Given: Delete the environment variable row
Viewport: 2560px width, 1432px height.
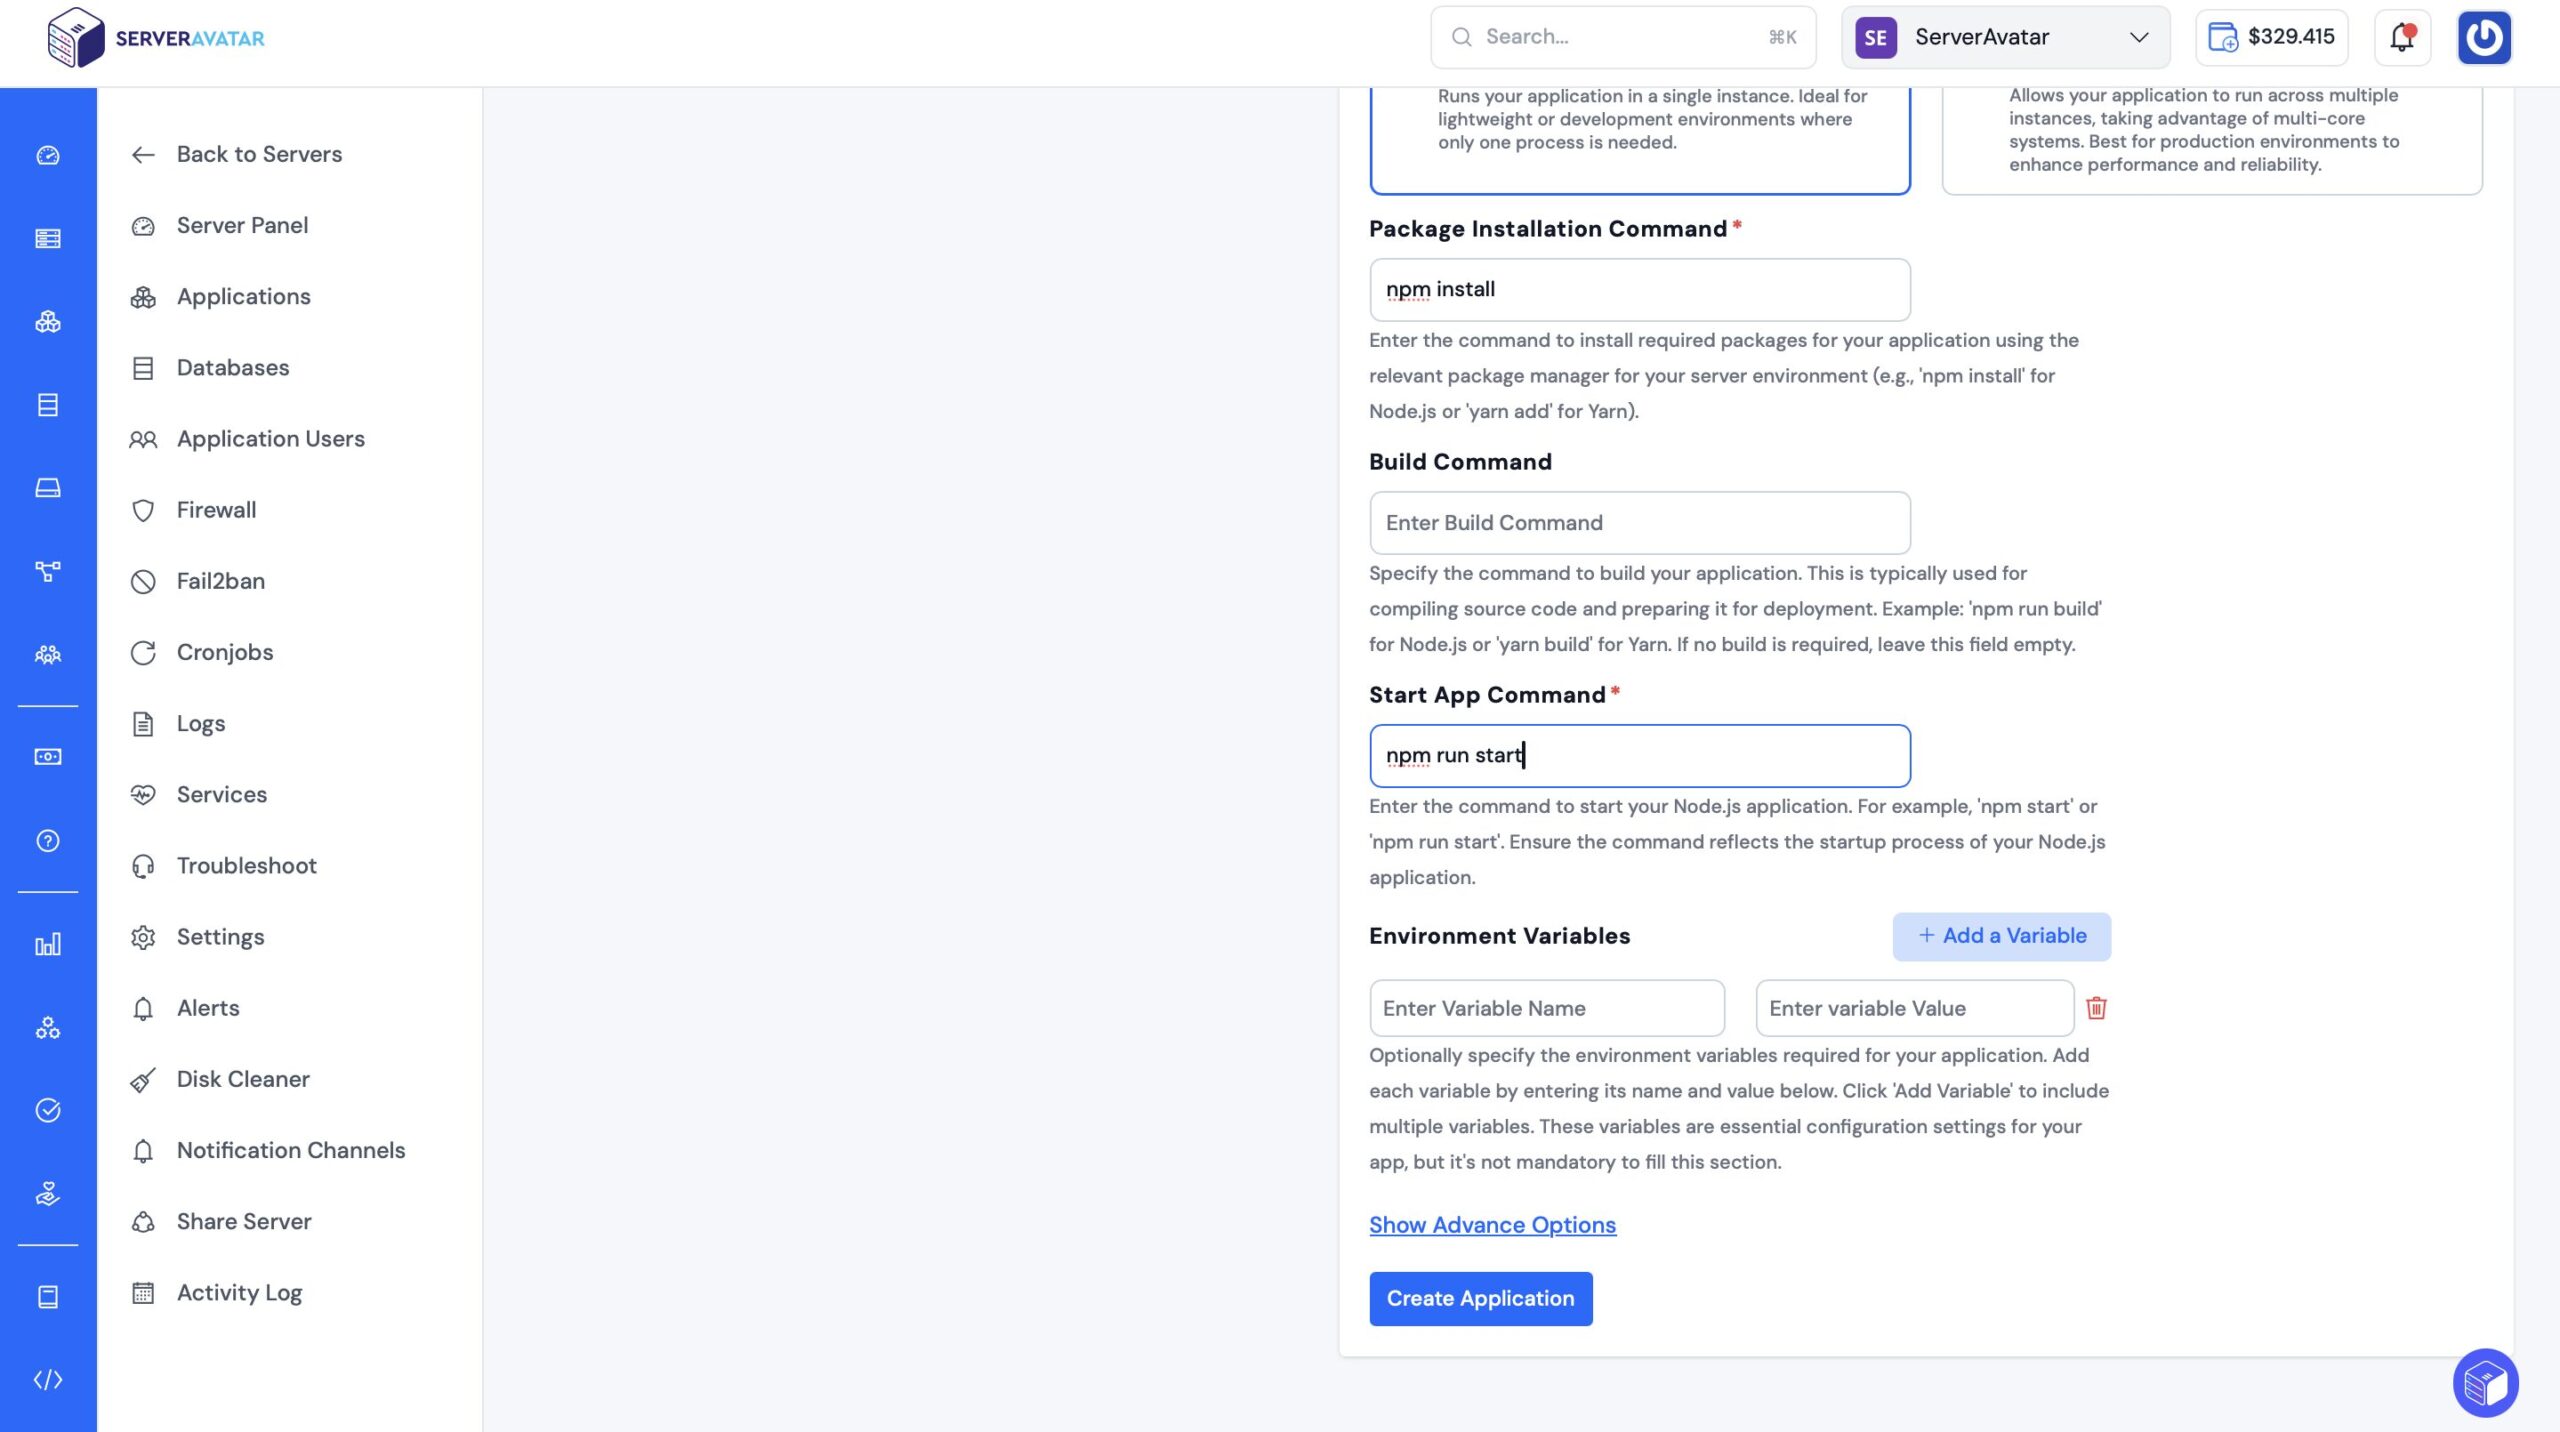Looking at the screenshot, I should point(2096,1008).
